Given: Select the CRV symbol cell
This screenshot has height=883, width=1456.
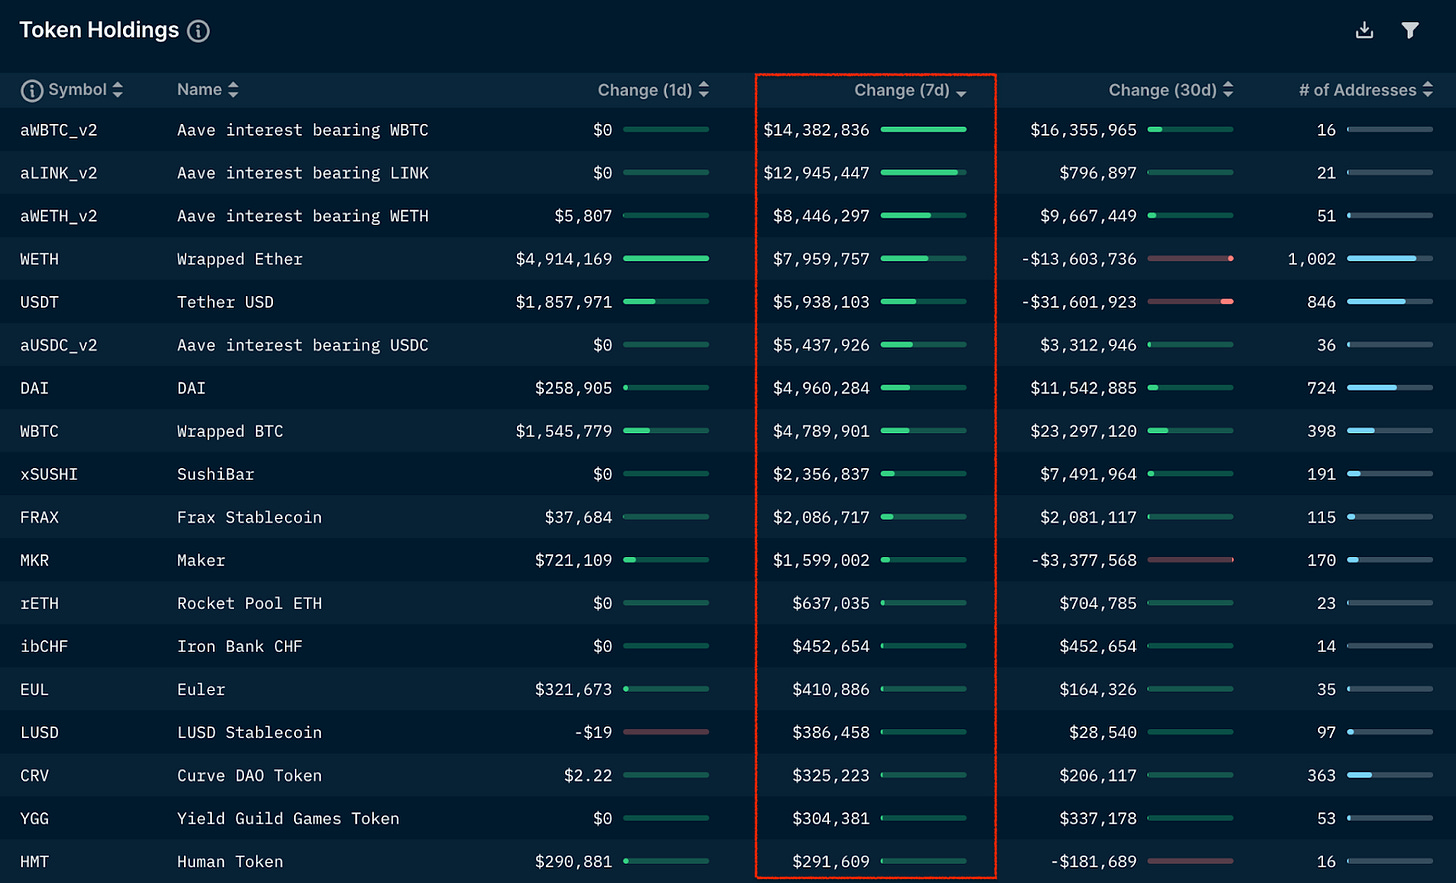Looking at the screenshot, I should tap(34, 775).
